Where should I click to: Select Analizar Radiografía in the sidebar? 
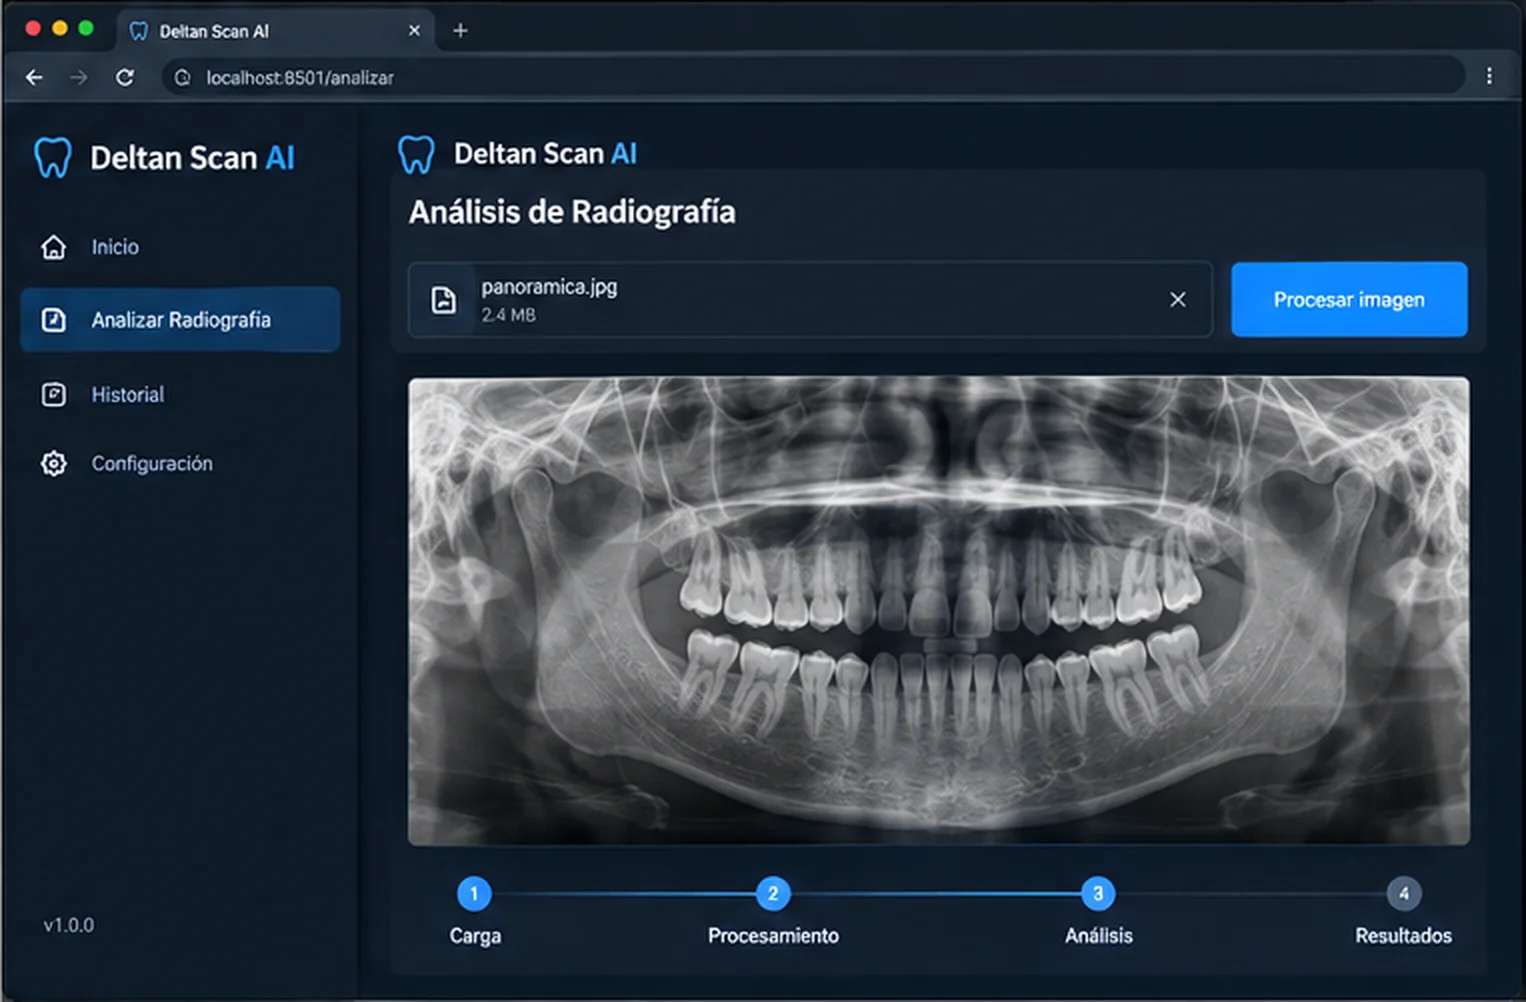[180, 320]
